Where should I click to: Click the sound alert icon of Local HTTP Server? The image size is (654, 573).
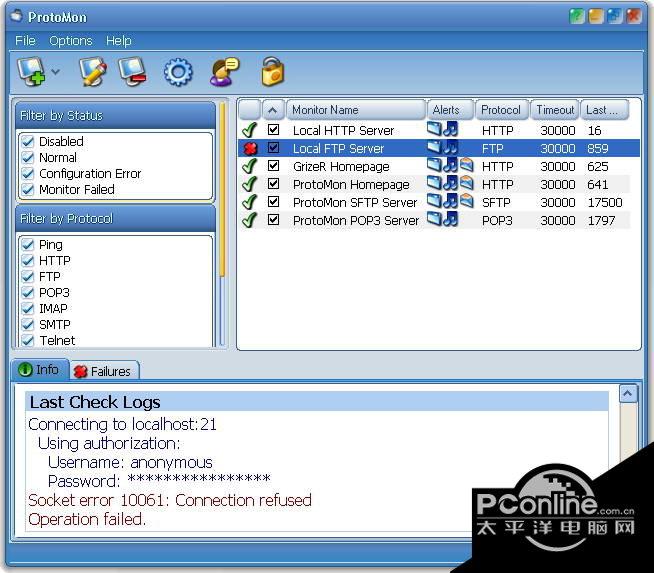(450, 129)
